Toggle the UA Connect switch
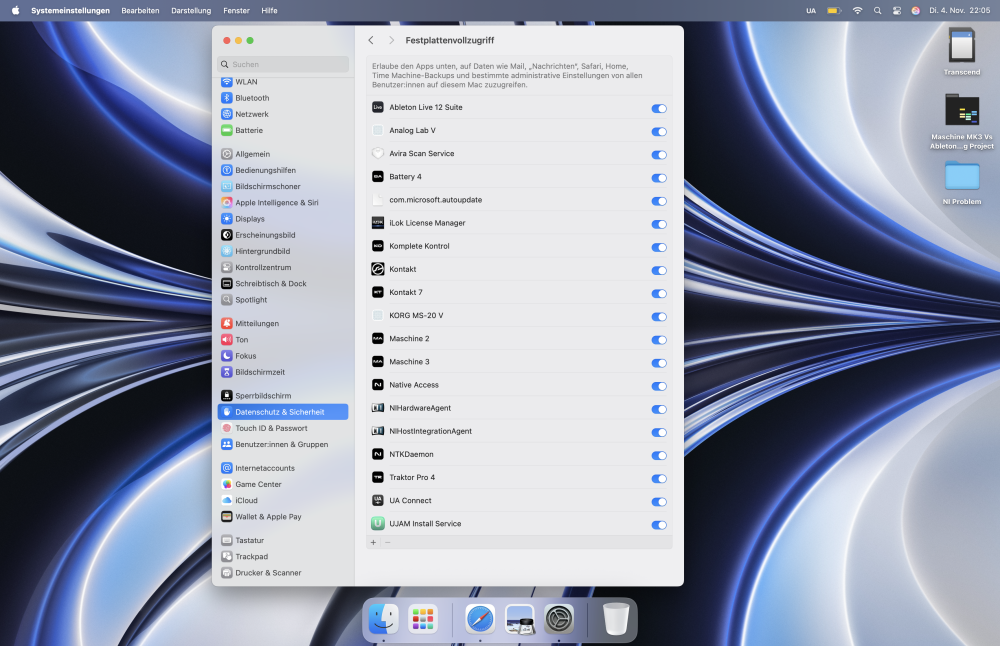The image size is (1000, 646). [x=659, y=501]
